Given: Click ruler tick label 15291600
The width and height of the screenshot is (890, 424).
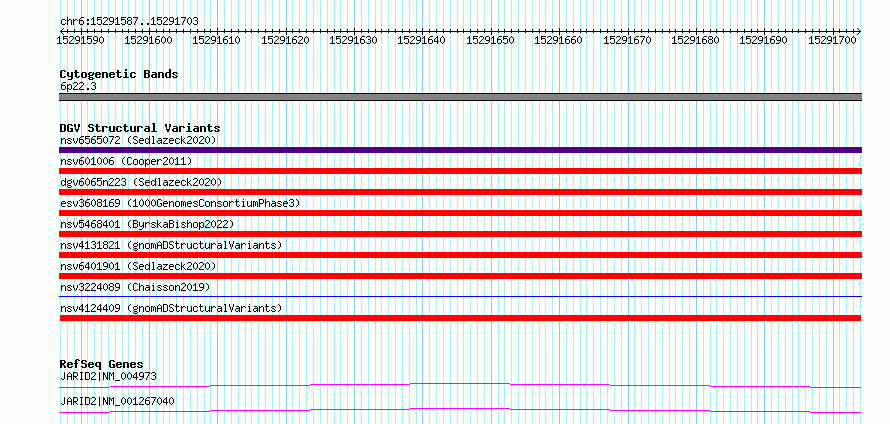Looking at the screenshot, I should [148, 40].
